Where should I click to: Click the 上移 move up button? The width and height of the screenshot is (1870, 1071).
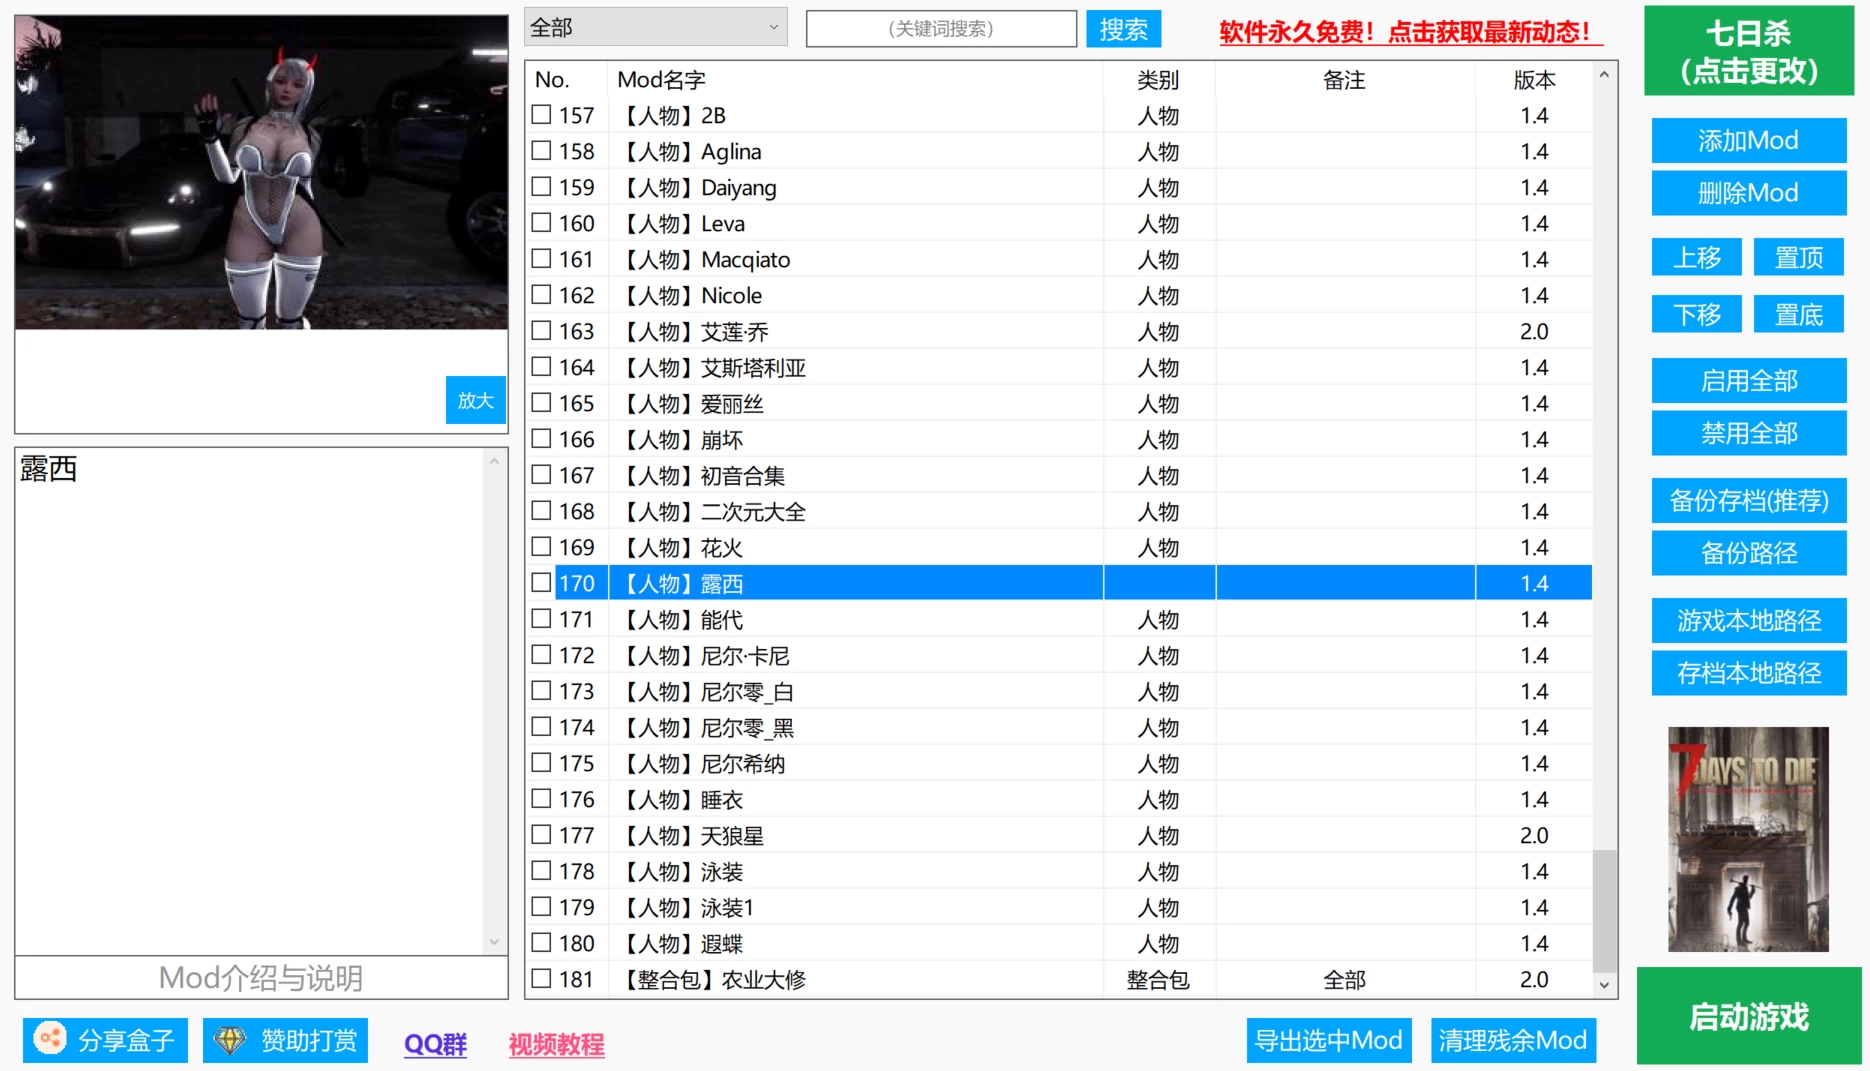point(1697,258)
